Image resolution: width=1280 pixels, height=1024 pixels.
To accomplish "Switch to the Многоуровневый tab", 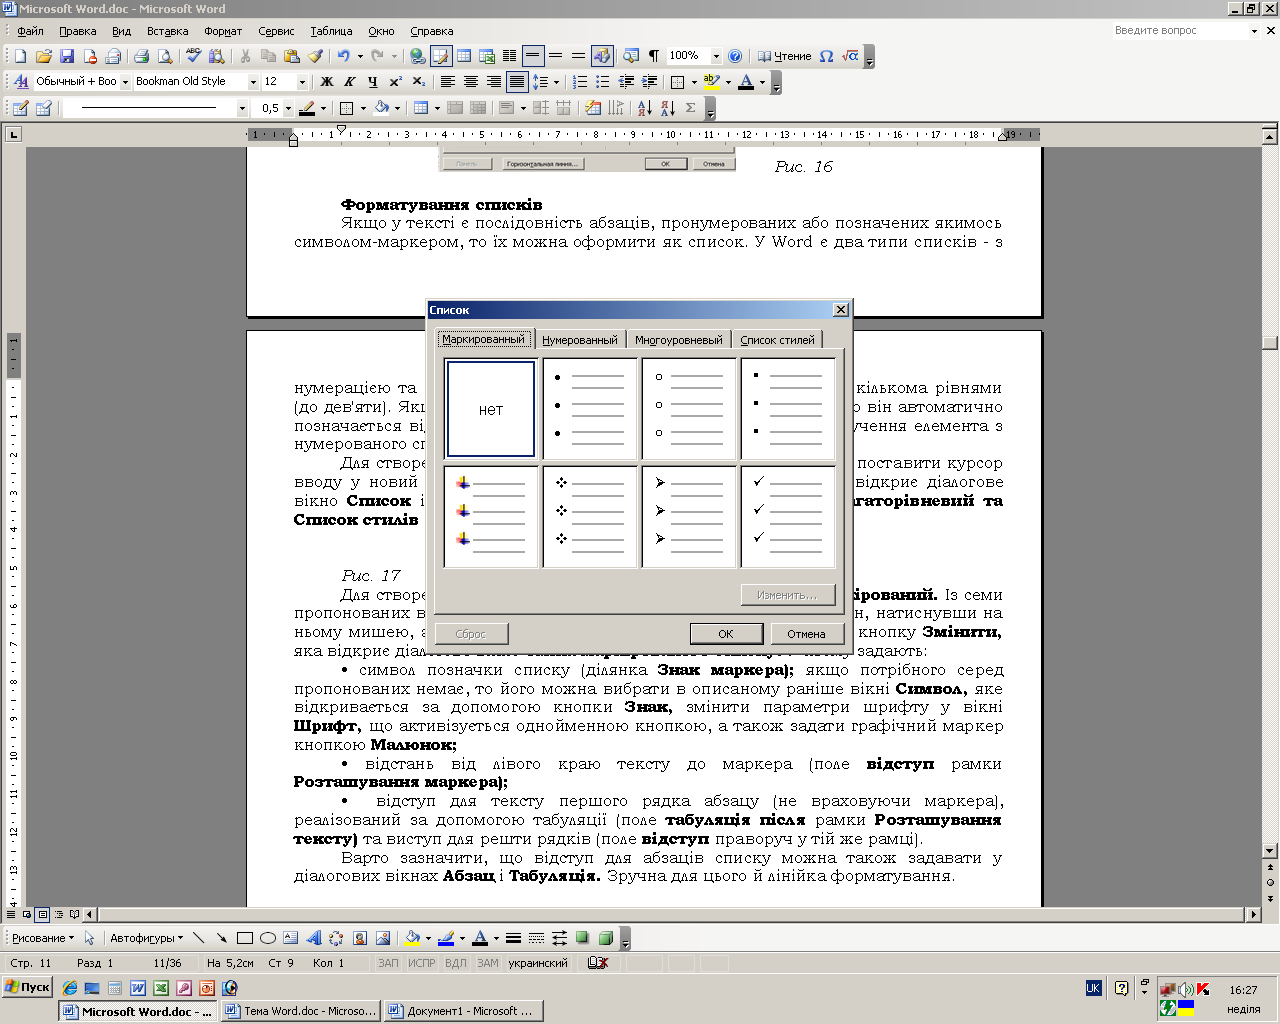I will [678, 340].
